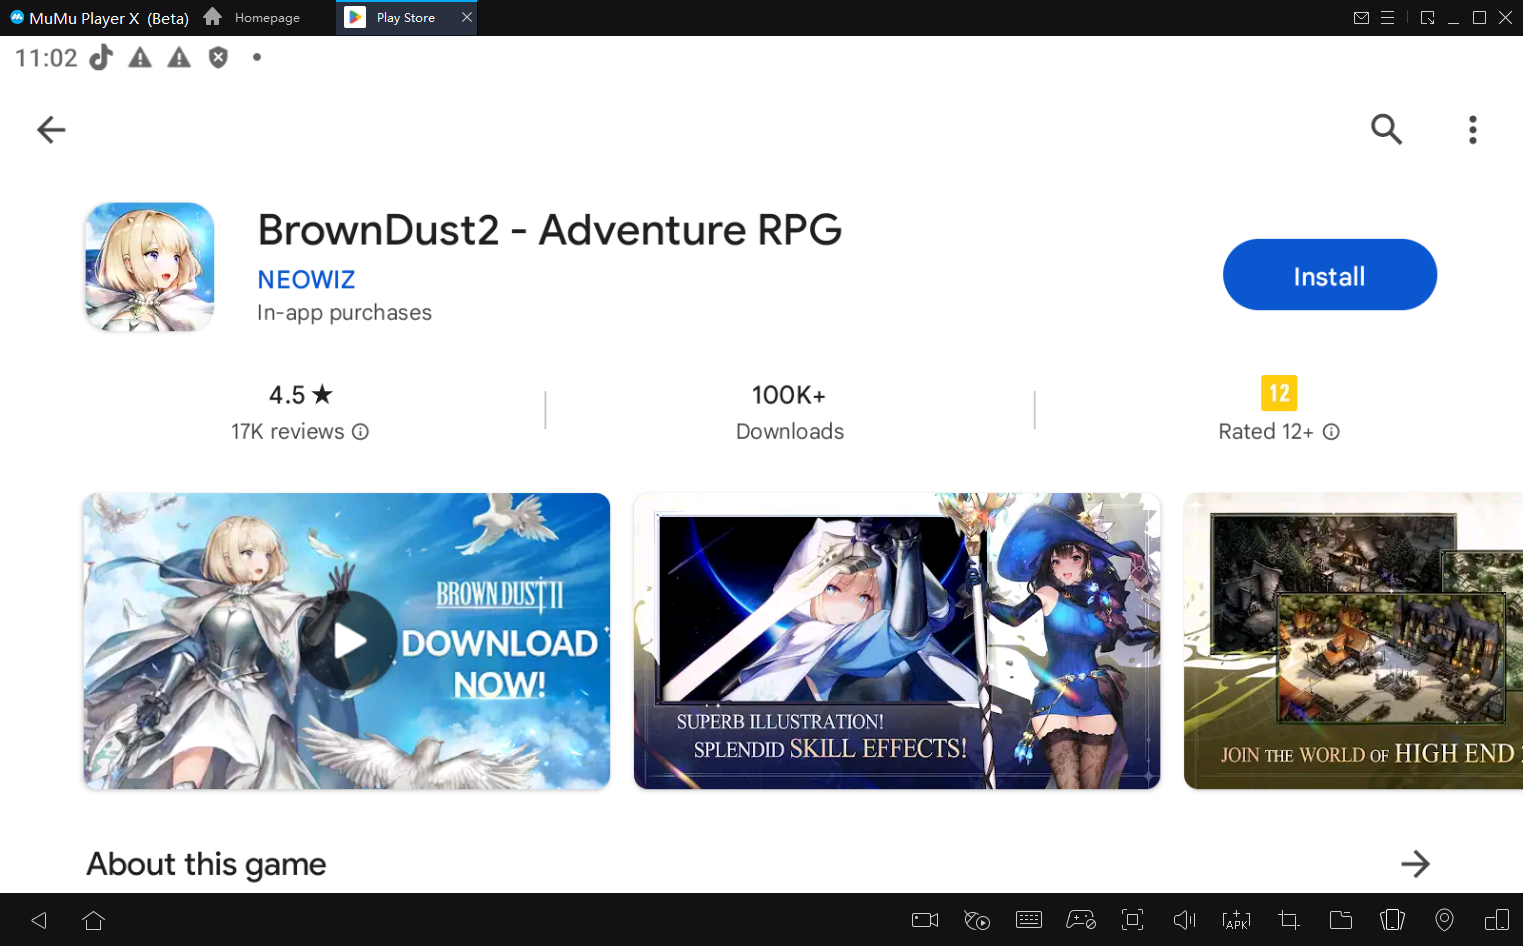Open the keyboard mapping tool
This screenshot has height=946, width=1523.
click(1028, 920)
